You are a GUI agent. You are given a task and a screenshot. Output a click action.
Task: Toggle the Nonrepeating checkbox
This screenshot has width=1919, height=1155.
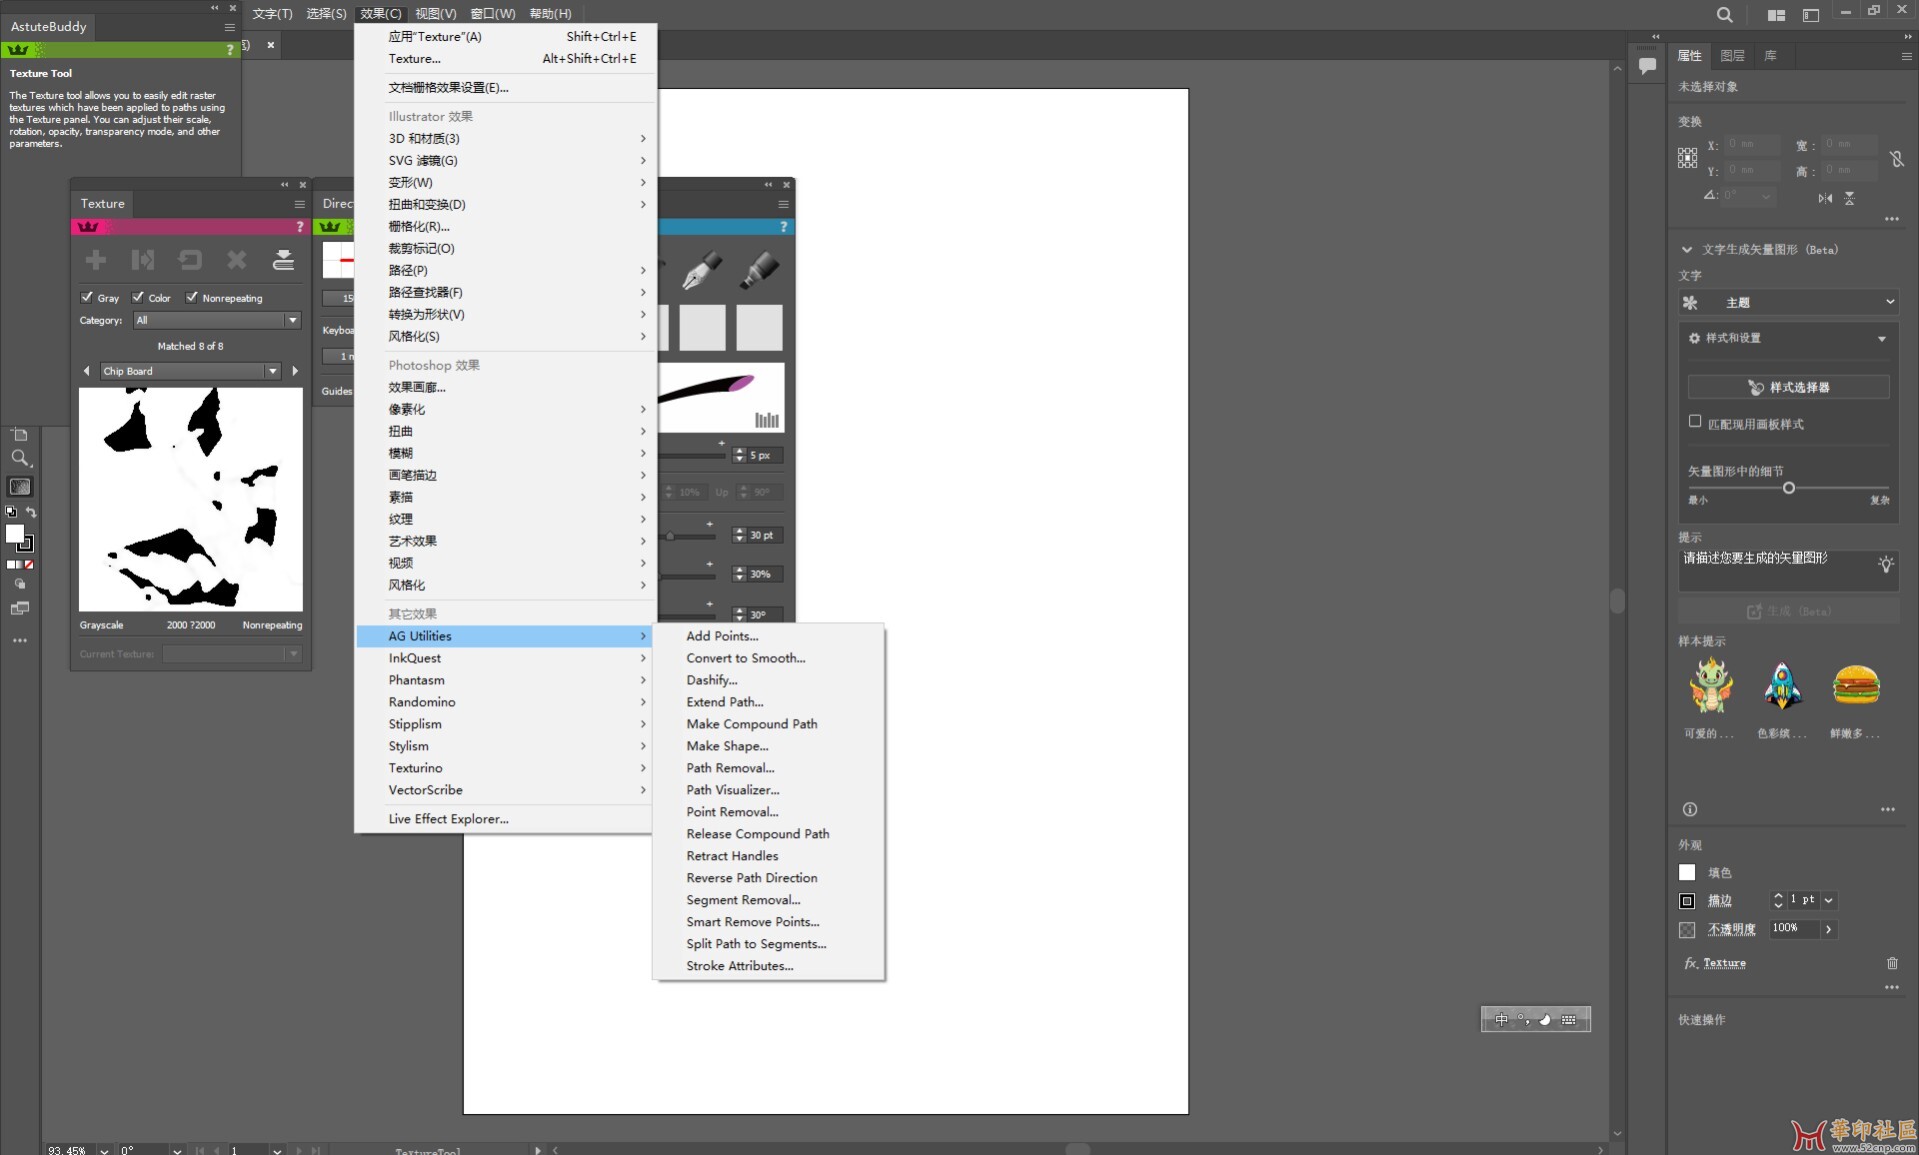coord(191,297)
